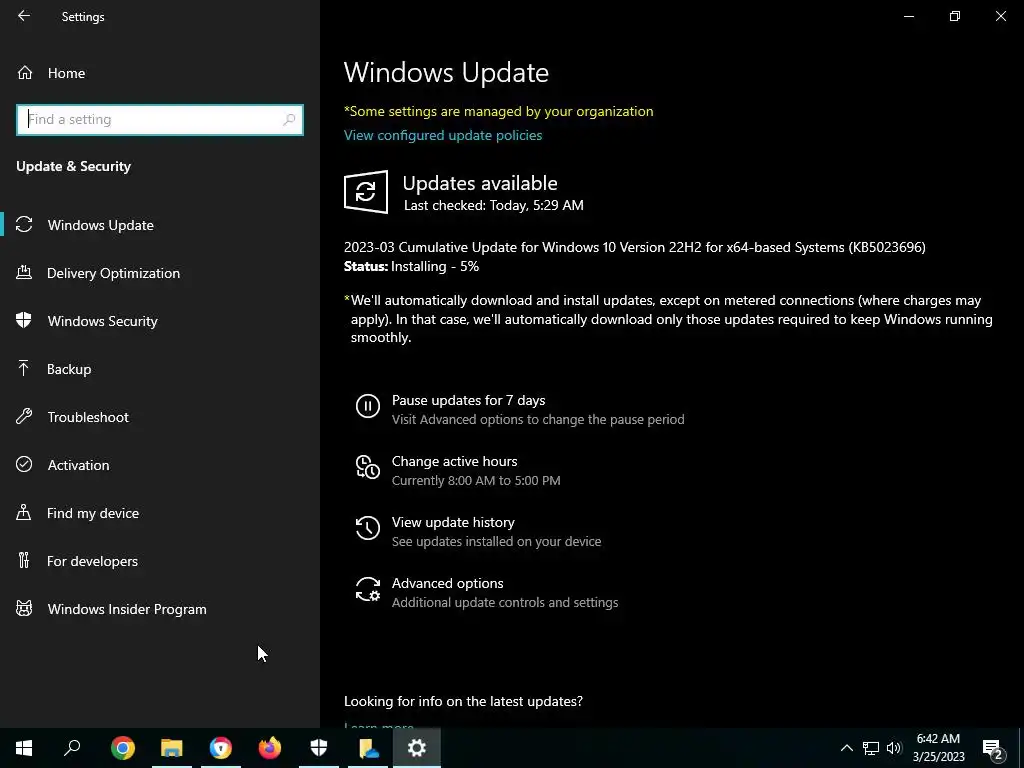Click the Settings gear in taskbar
This screenshot has height=768, width=1024.
click(x=417, y=748)
